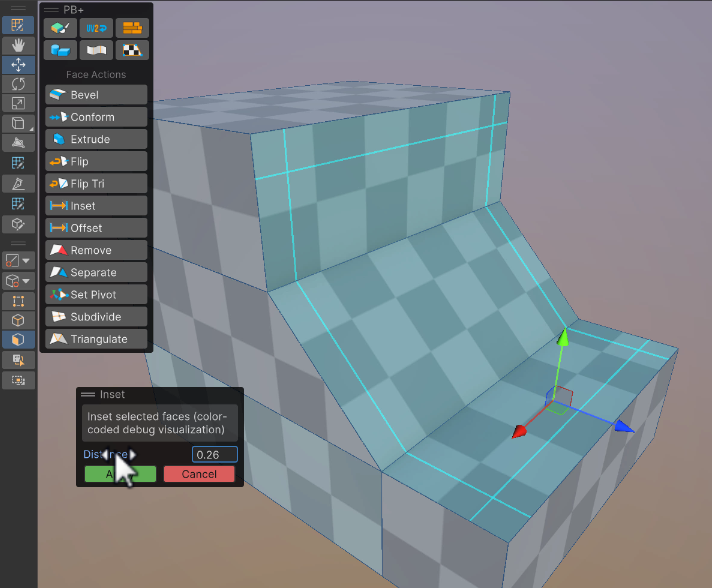Click the Inset description text
The image size is (712, 588).
tap(156, 423)
